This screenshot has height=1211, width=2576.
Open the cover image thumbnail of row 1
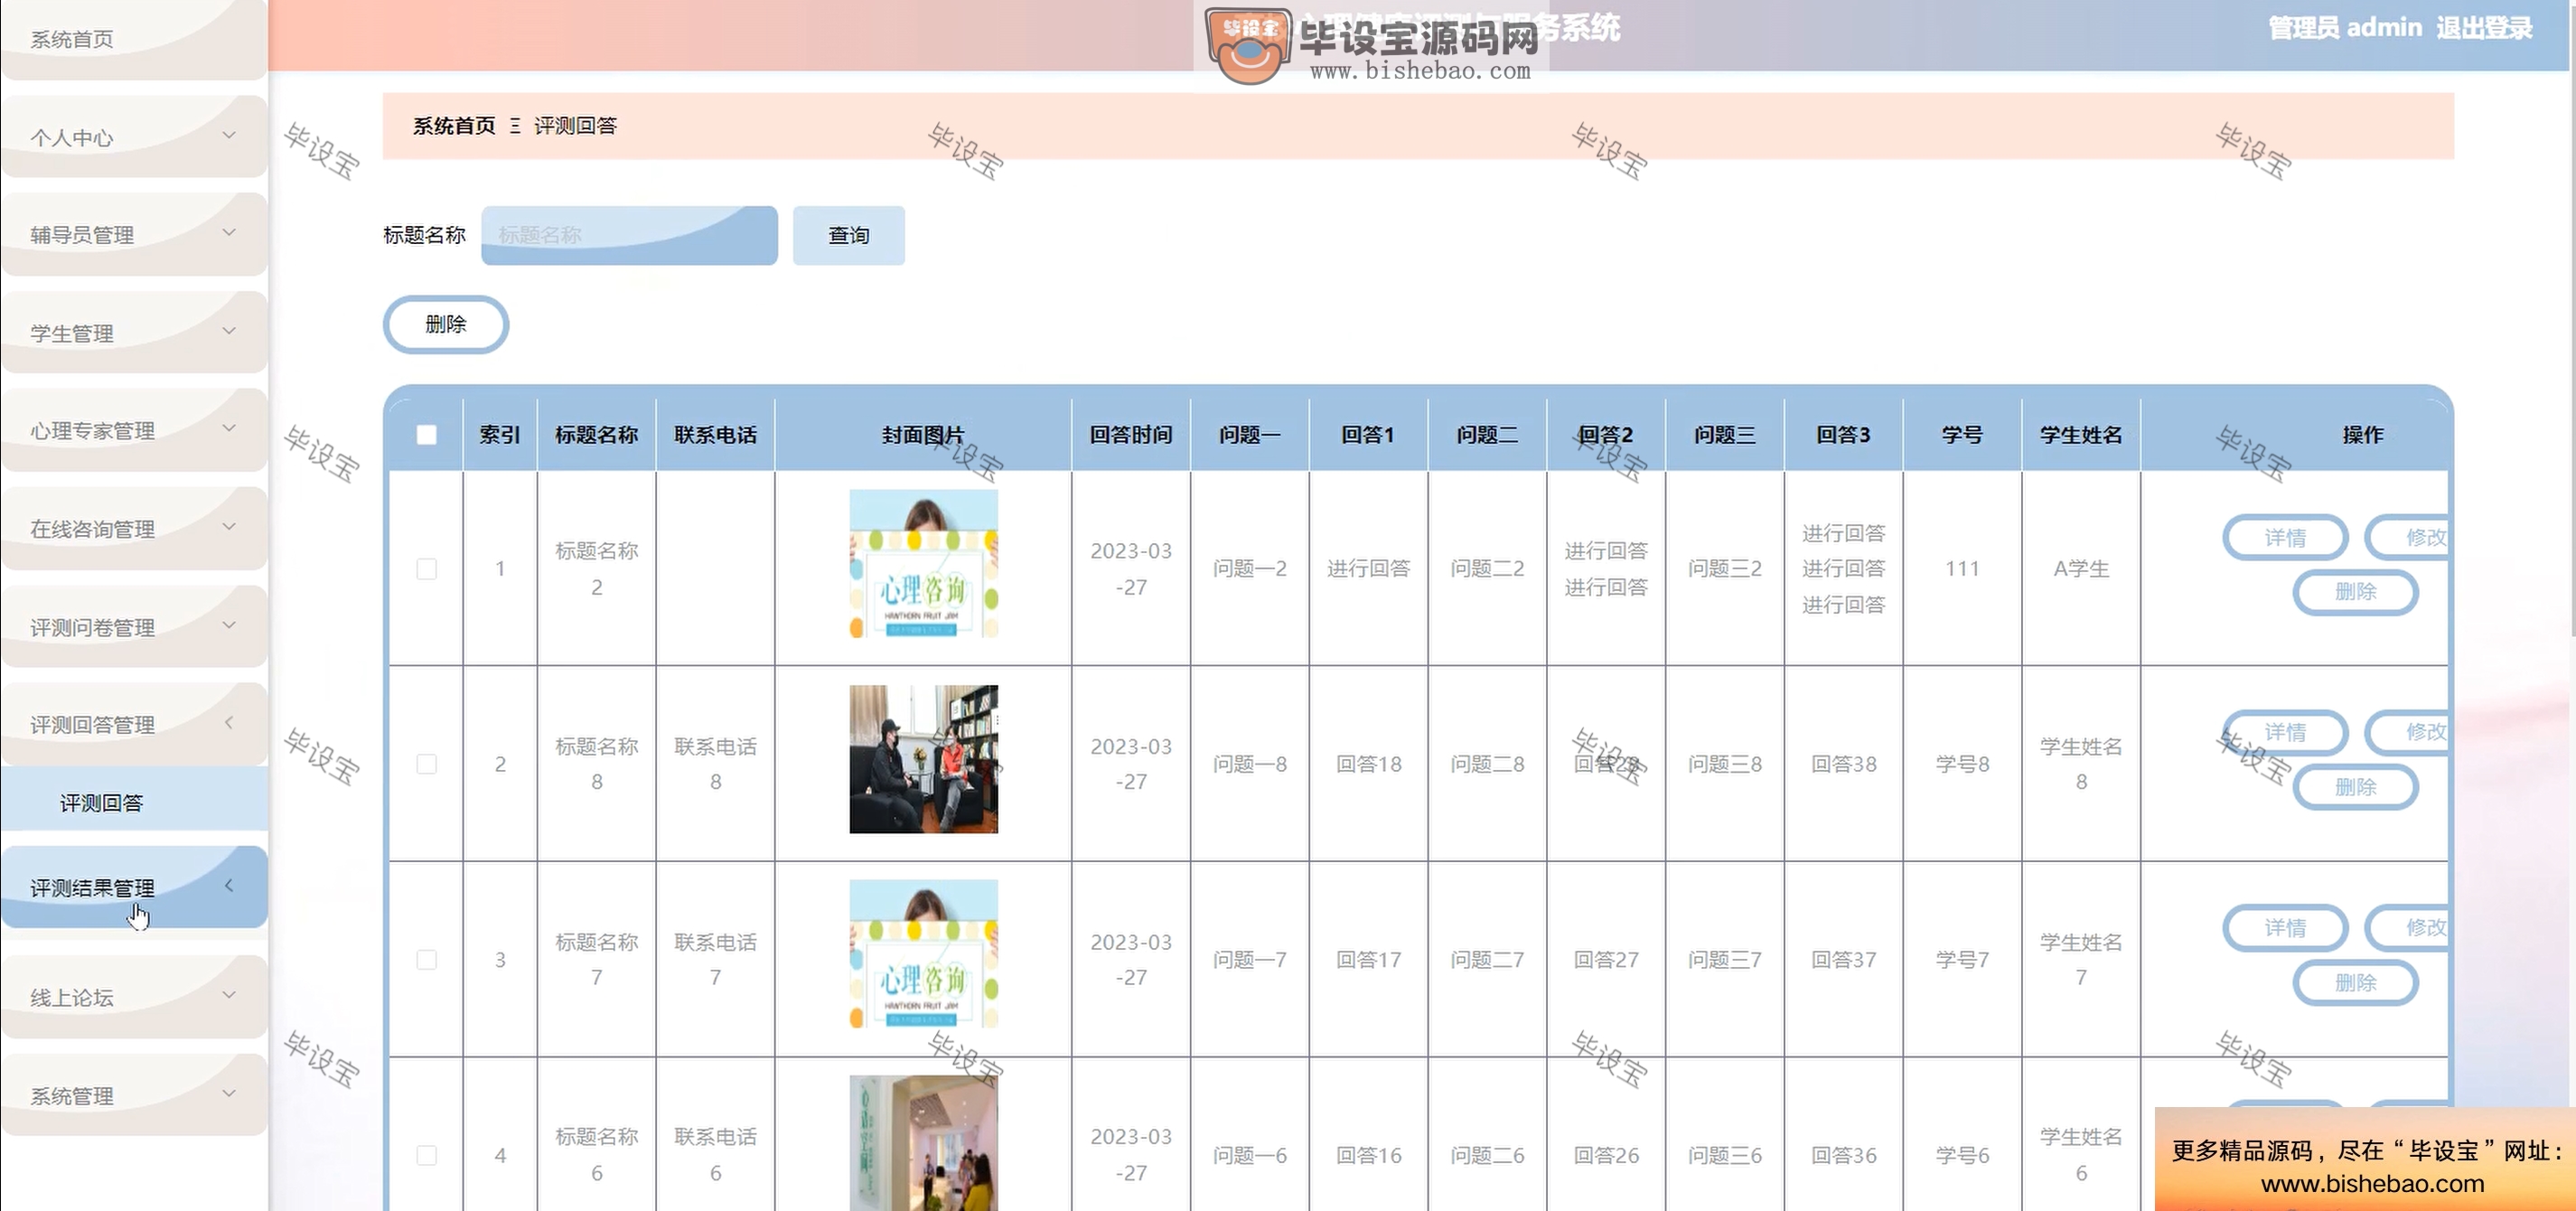[923, 563]
